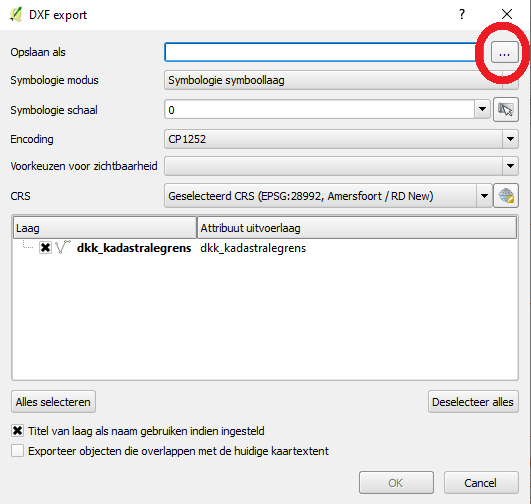
Task: Click the line geometry icon of dkk_kadastralegrens
Action: point(63,247)
